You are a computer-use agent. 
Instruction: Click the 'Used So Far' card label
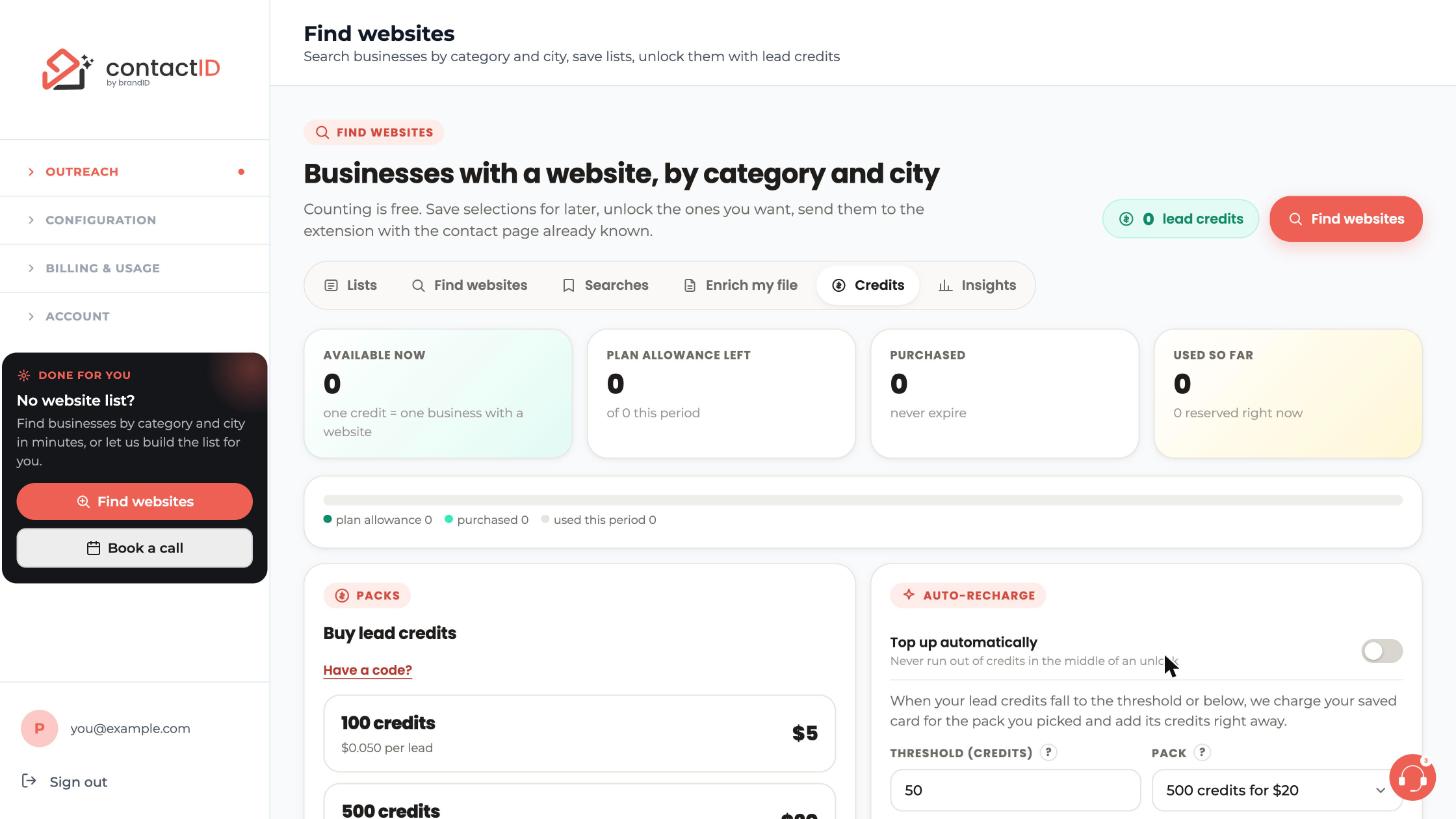(1213, 355)
